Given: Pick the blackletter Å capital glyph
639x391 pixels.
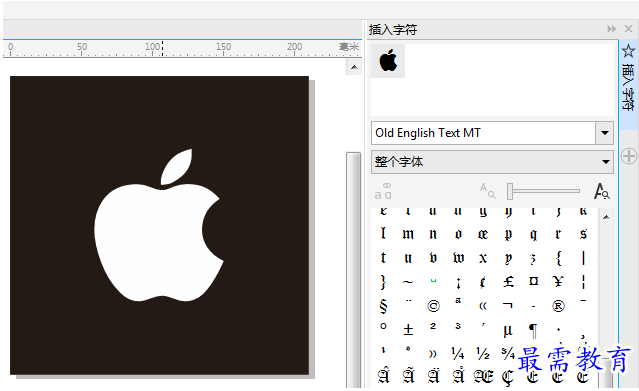Looking at the screenshot, I should (x=458, y=376).
